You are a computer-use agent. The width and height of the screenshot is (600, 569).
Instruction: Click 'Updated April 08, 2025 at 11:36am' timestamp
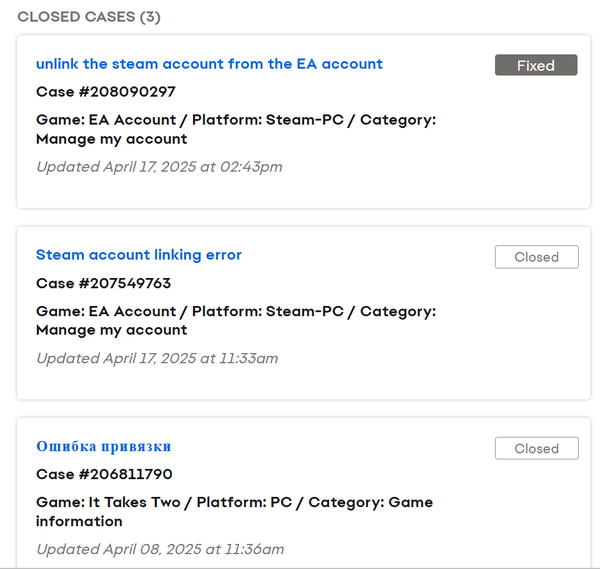coord(160,549)
